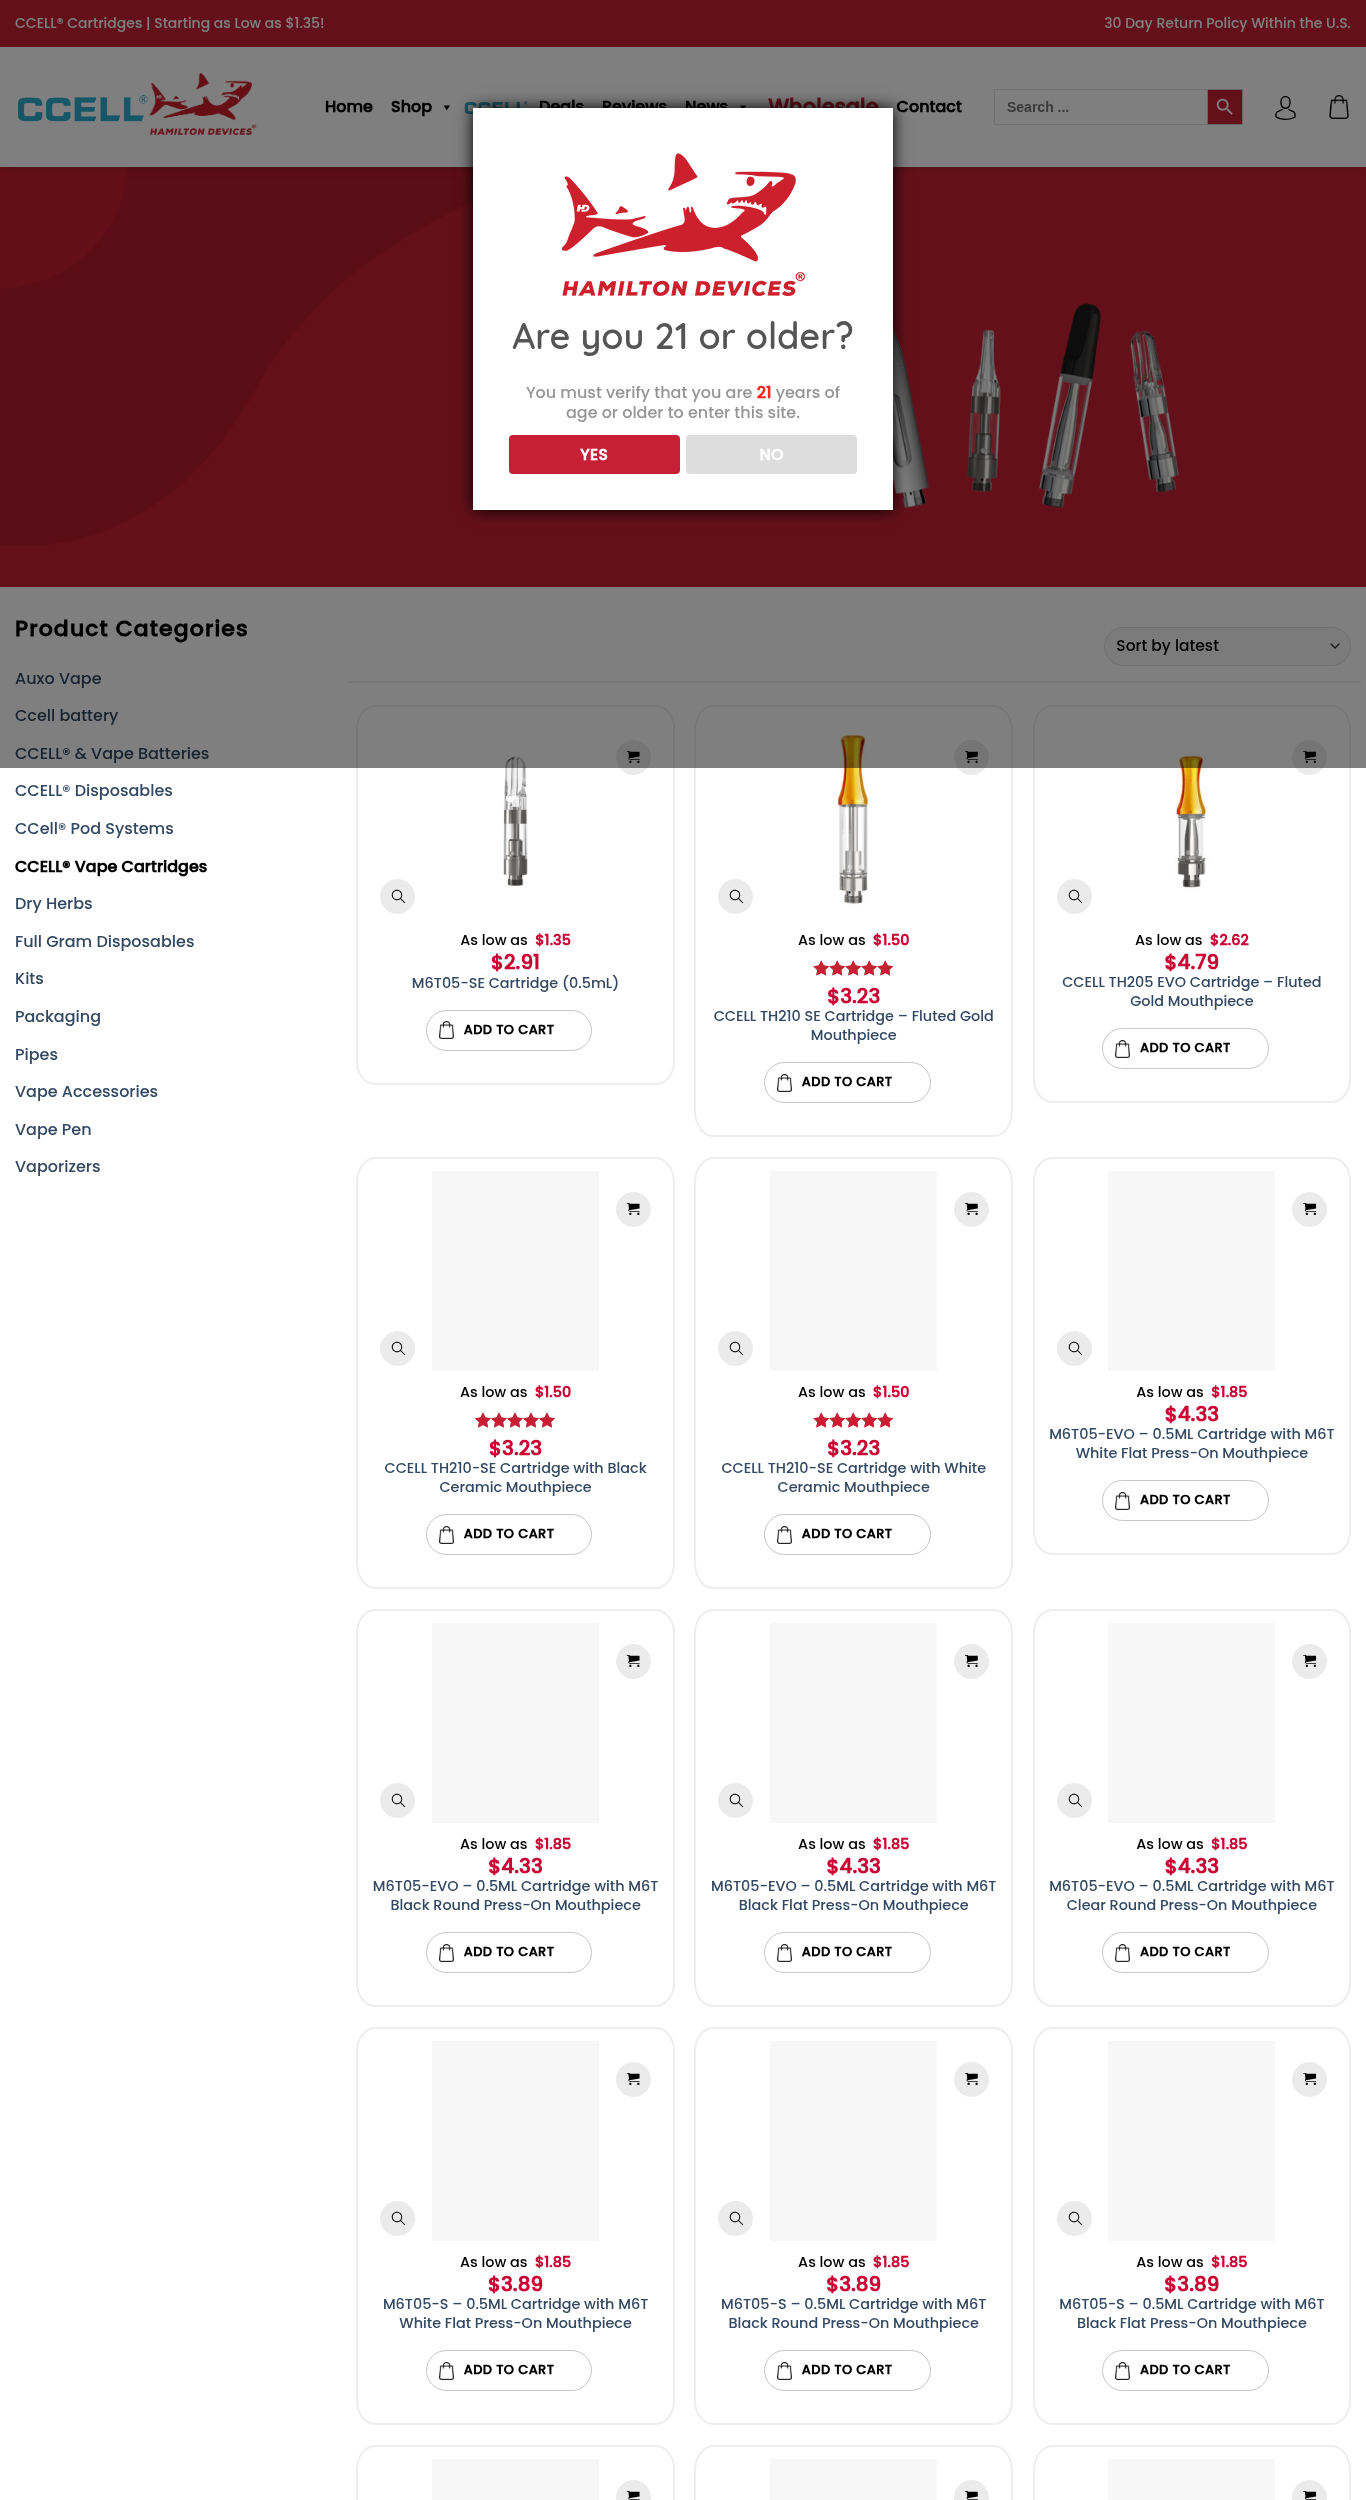Click quick-cart icon on M6T05-EVO Black Round card
This screenshot has width=1366, height=2500.
pos(633,1661)
